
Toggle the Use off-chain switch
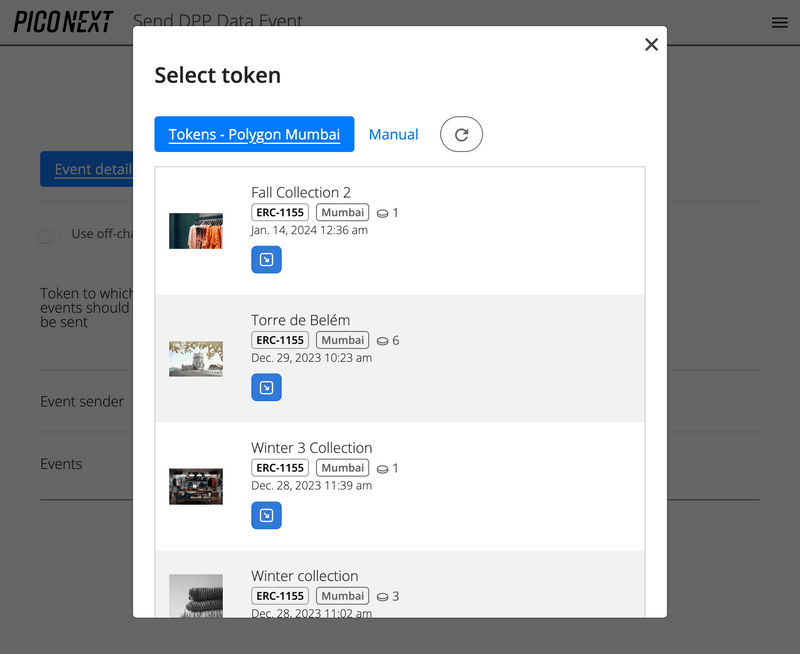tap(49, 235)
